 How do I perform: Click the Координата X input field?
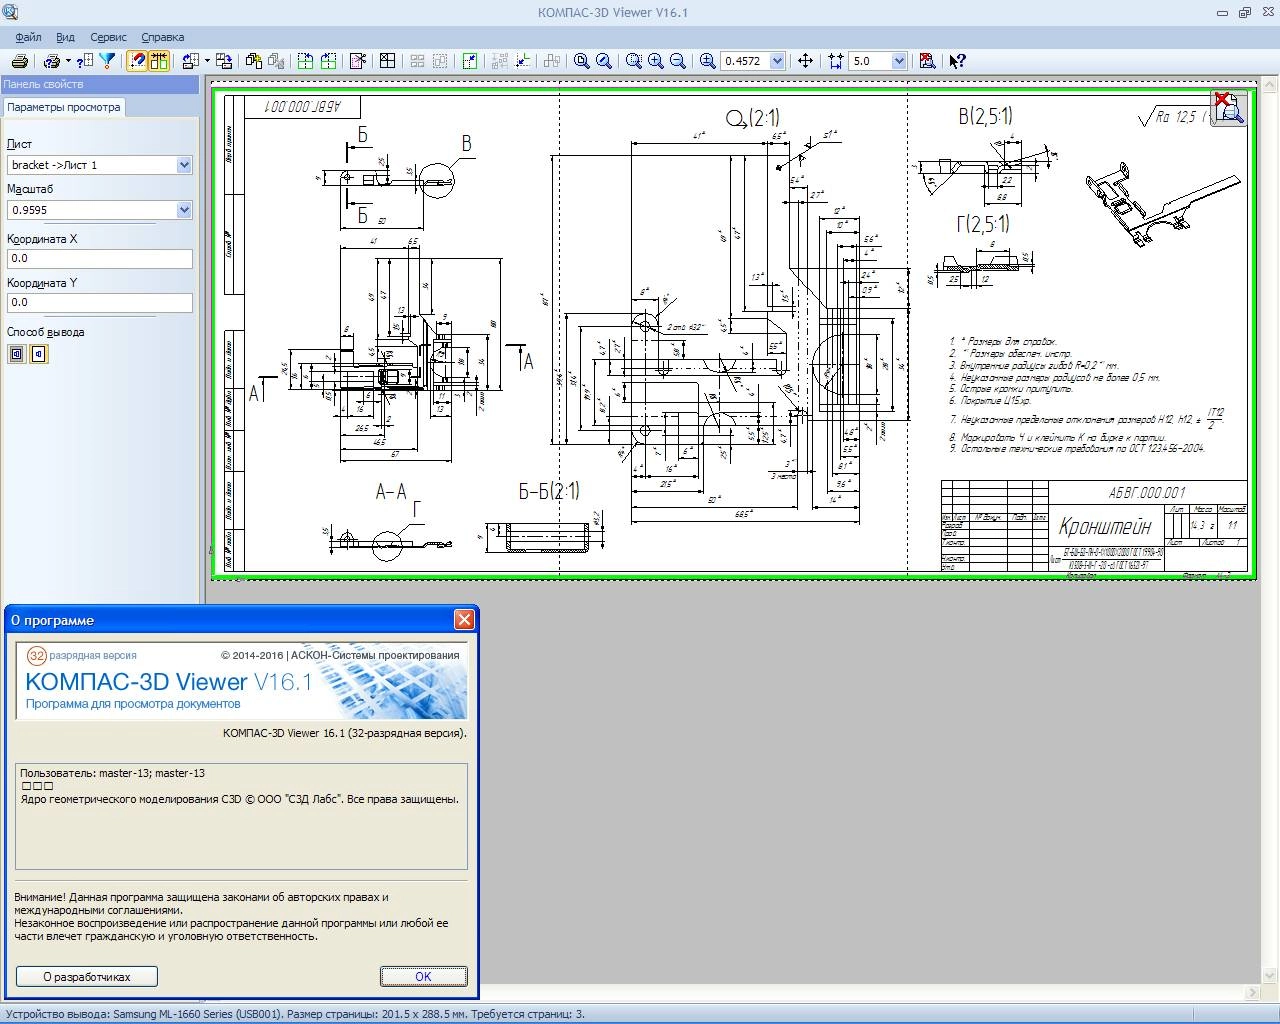[x=99, y=258]
